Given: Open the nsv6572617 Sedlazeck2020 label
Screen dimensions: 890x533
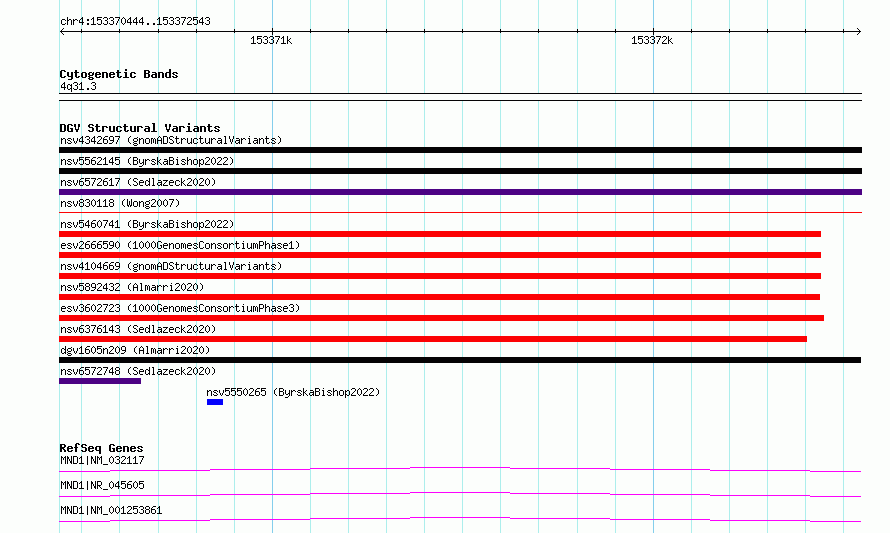Looking at the screenshot, I should (x=138, y=182).
